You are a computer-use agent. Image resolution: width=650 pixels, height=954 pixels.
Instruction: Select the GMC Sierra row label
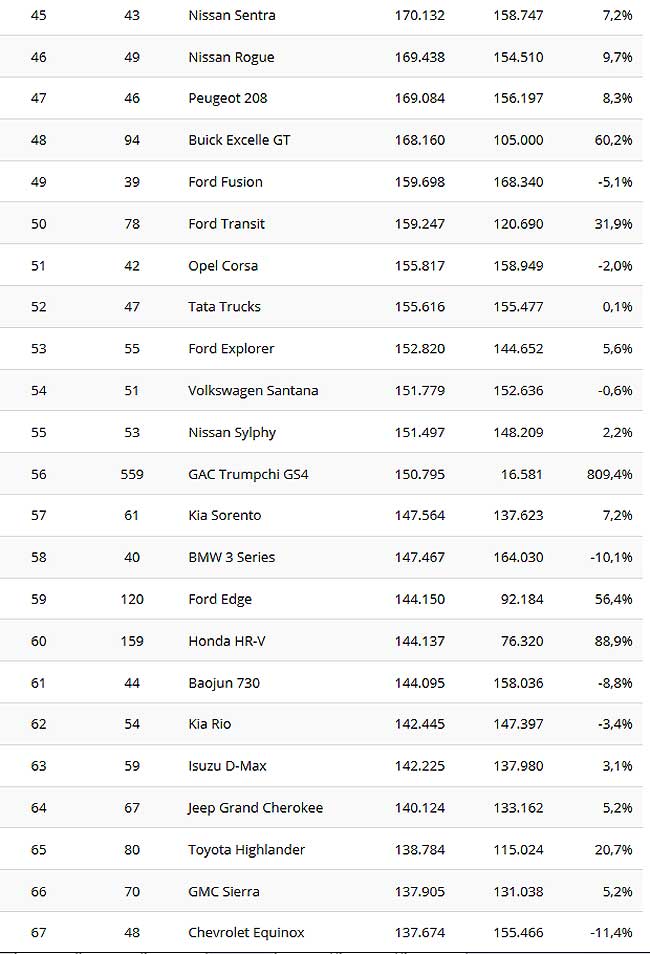tap(223, 892)
